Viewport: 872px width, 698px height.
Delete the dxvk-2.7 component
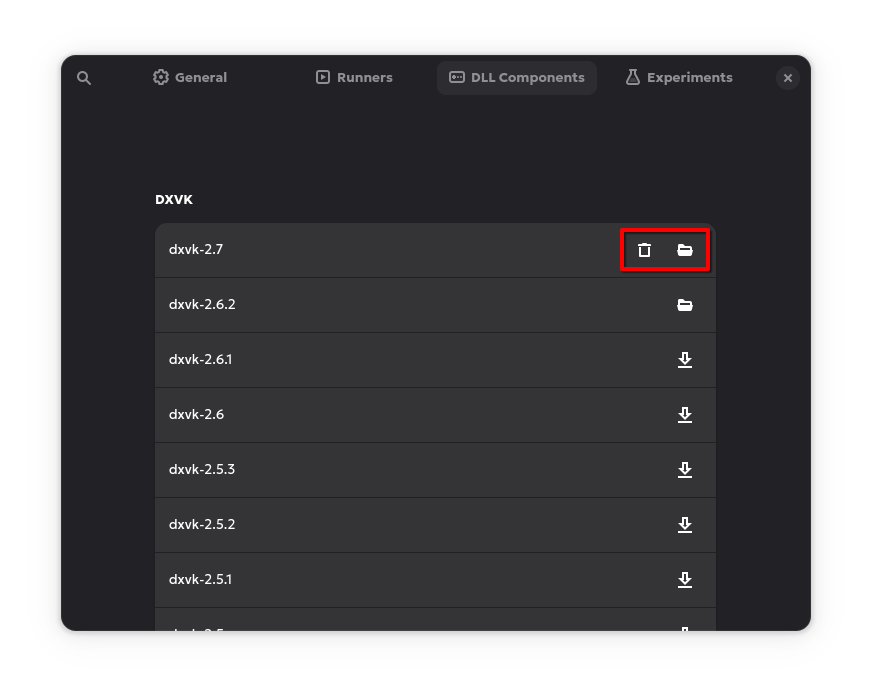[x=645, y=250]
